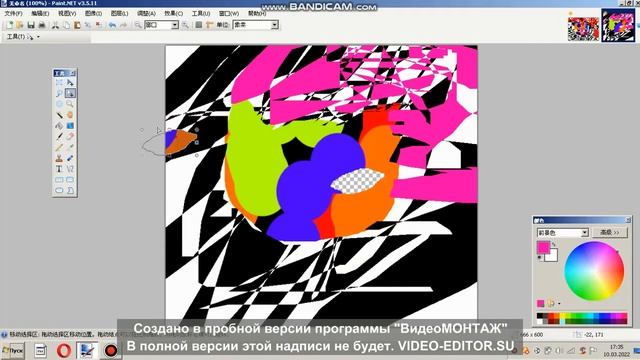Click the Print toolbar icon
640x360 pixels.
click(x=42, y=25)
